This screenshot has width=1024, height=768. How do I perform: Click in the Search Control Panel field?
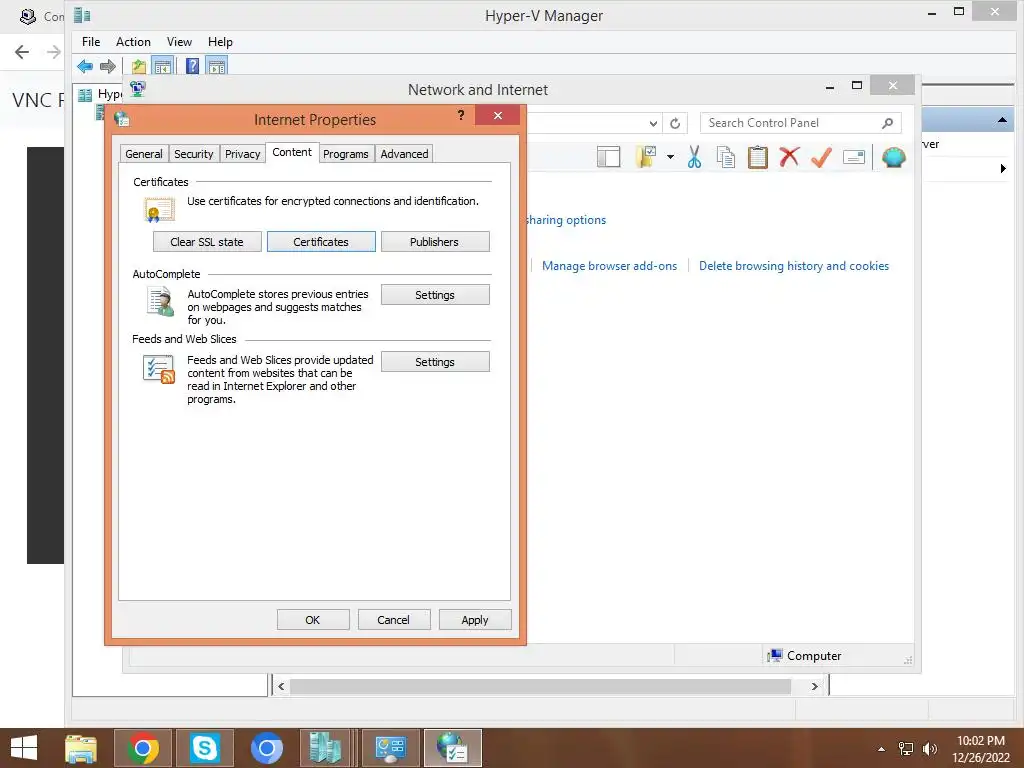801,123
